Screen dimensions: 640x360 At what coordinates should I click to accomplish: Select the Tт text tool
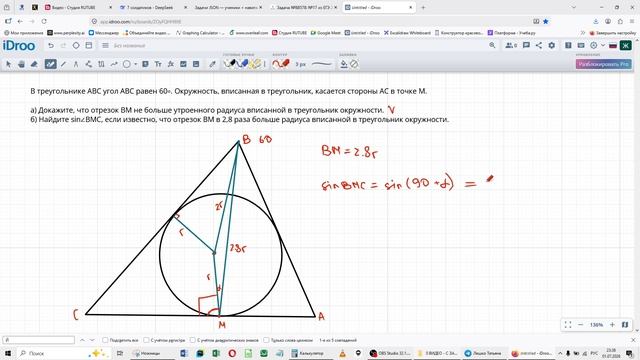point(158,64)
